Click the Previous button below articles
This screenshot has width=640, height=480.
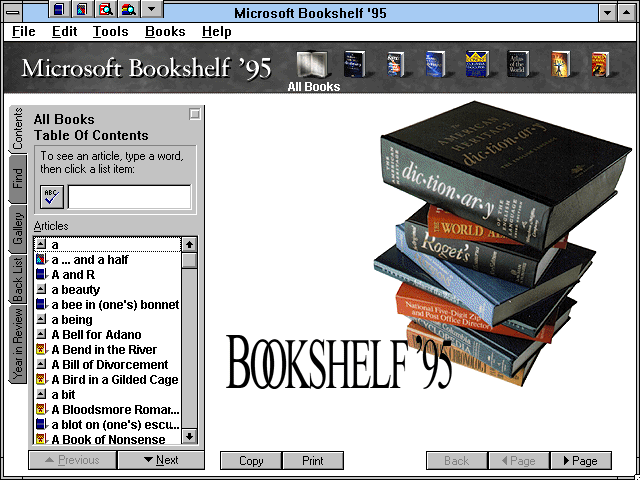(x=72, y=460)
